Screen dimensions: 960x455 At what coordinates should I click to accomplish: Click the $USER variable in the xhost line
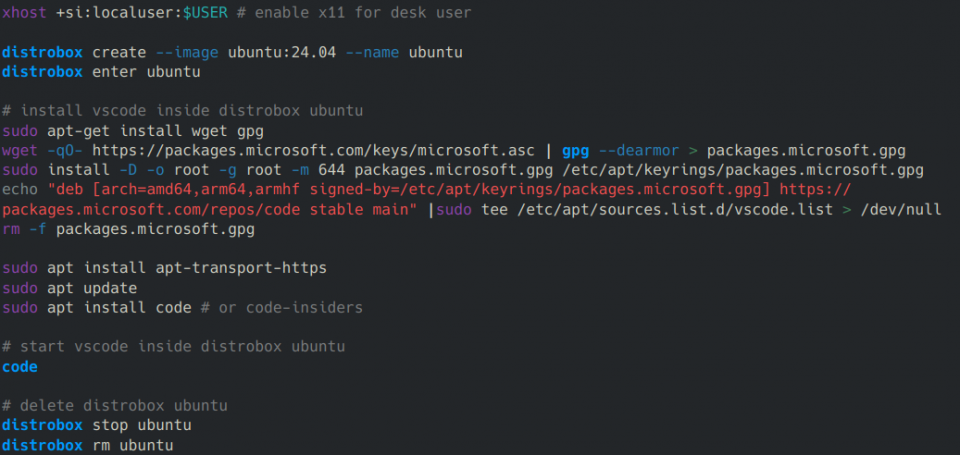coord(206,13)
